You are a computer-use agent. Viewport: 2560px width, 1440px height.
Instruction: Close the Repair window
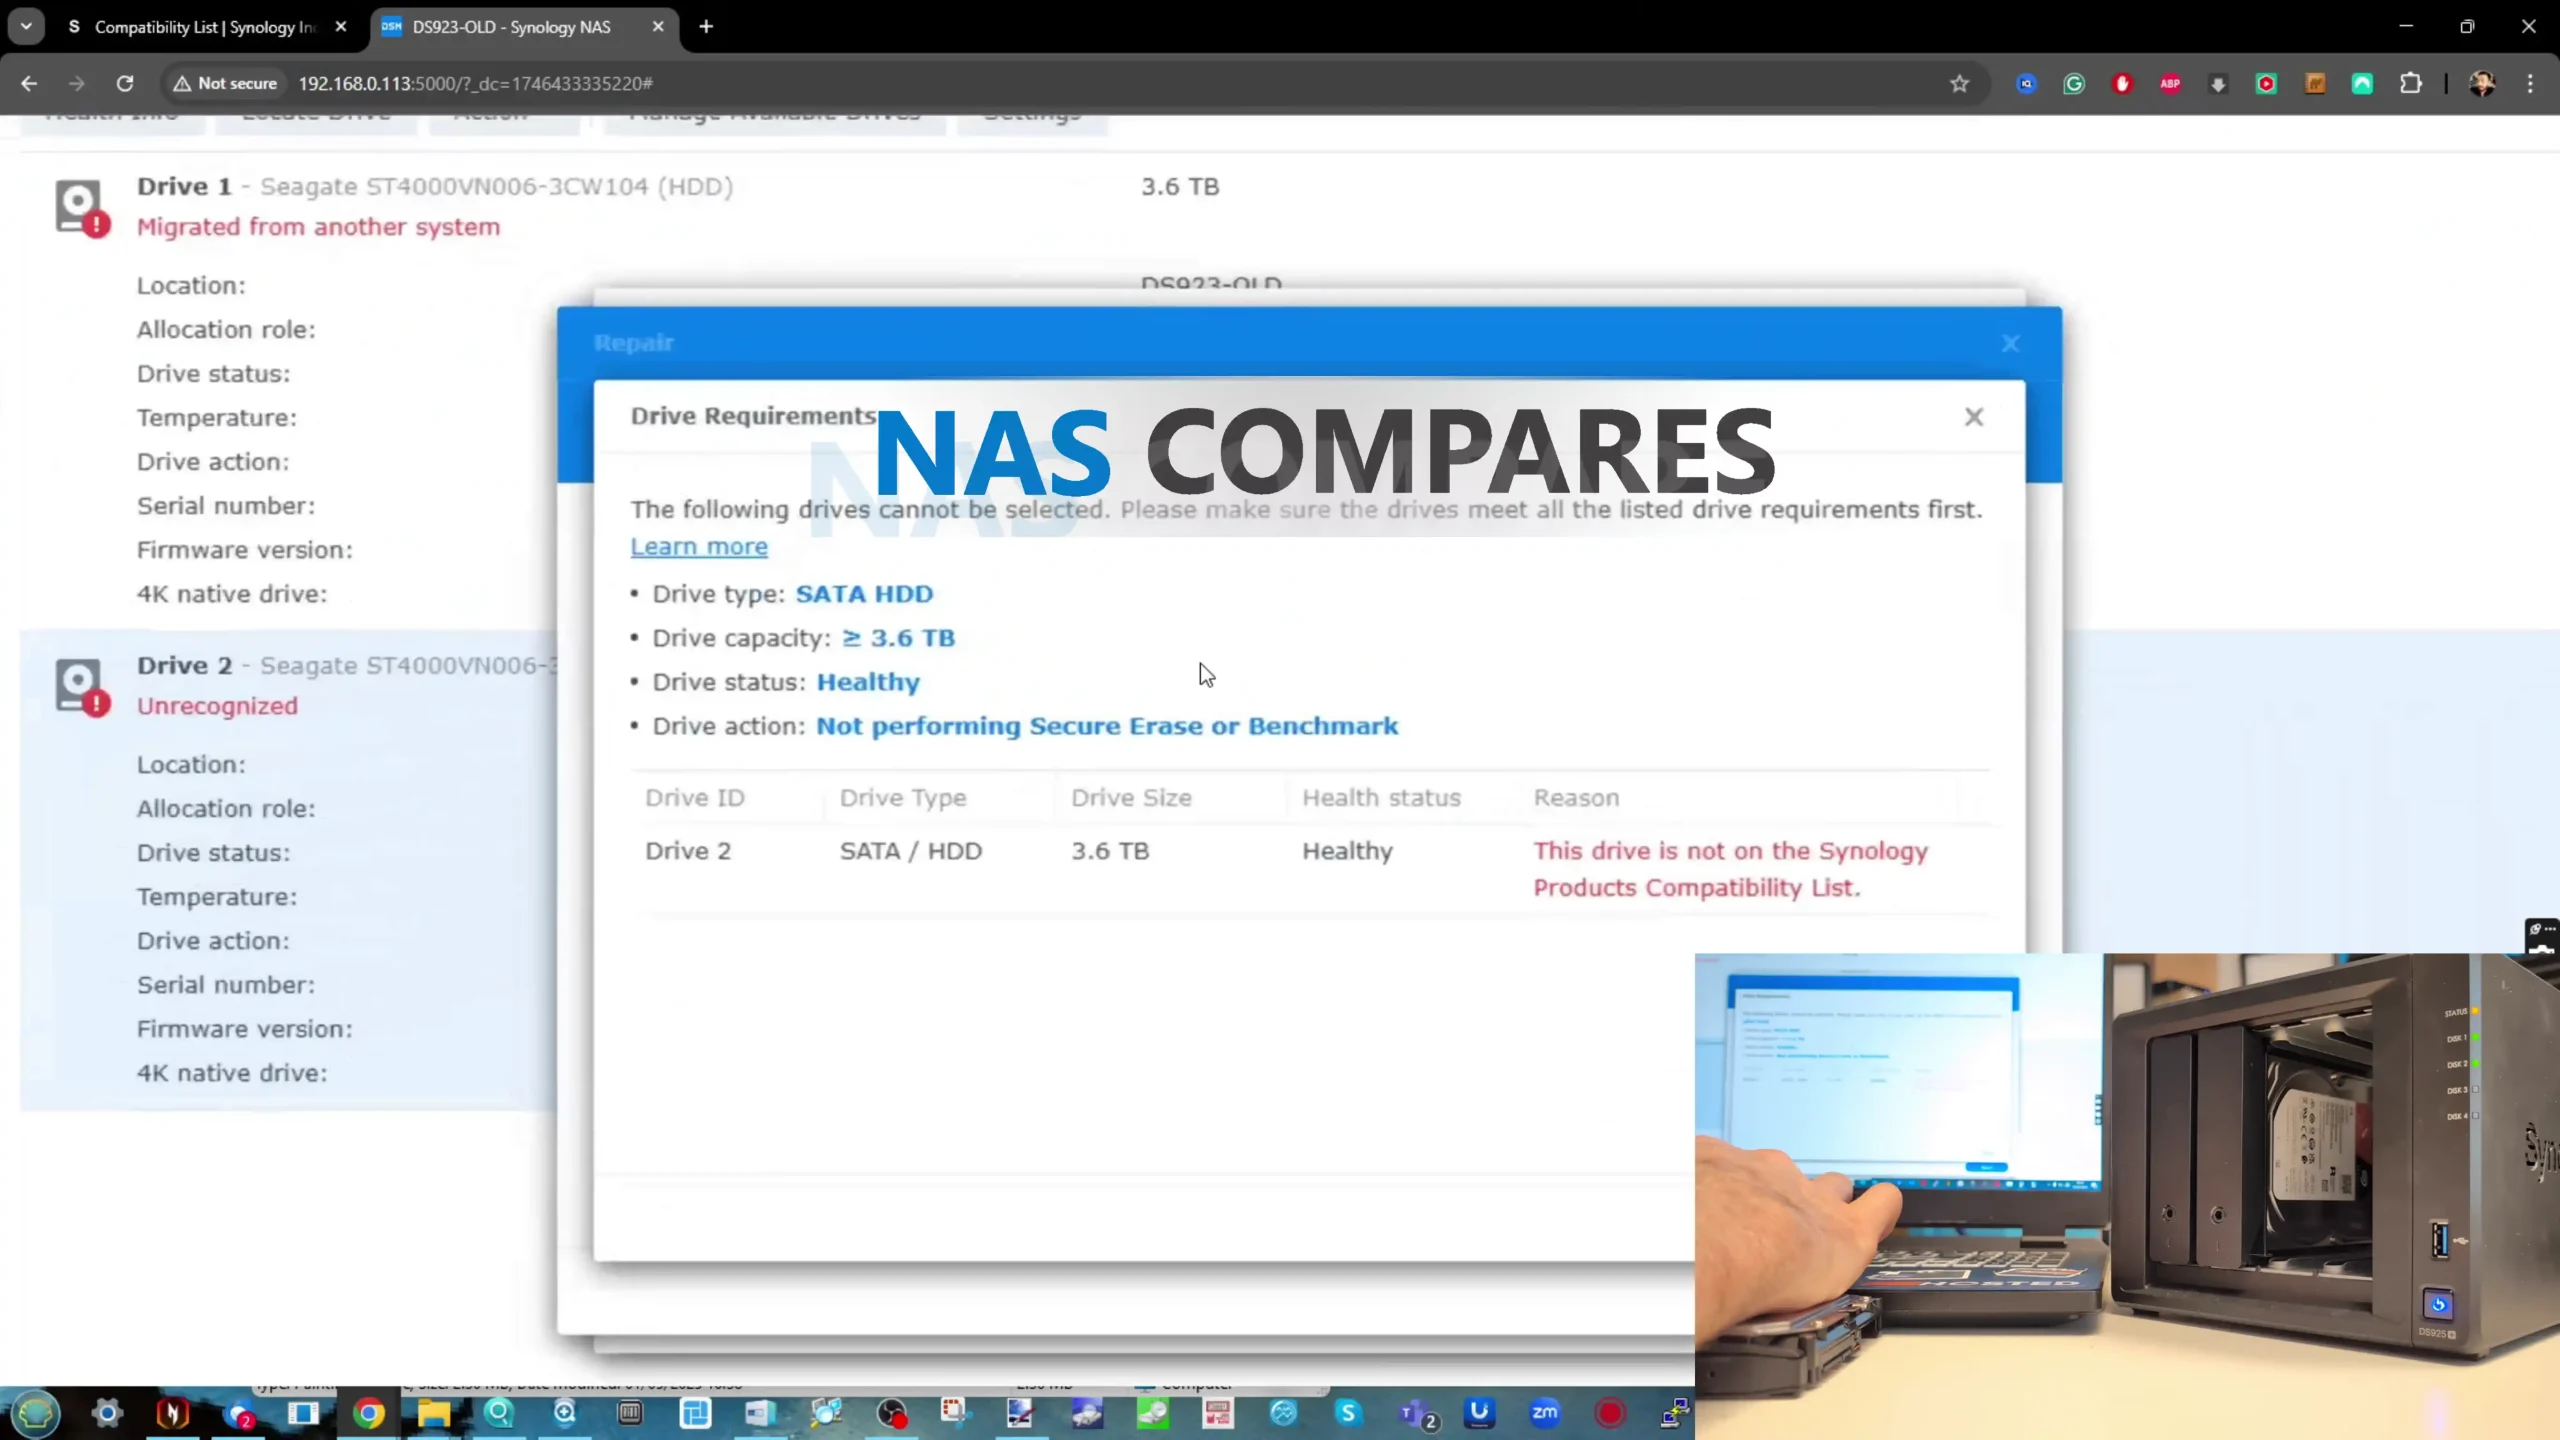point(2011,344)
